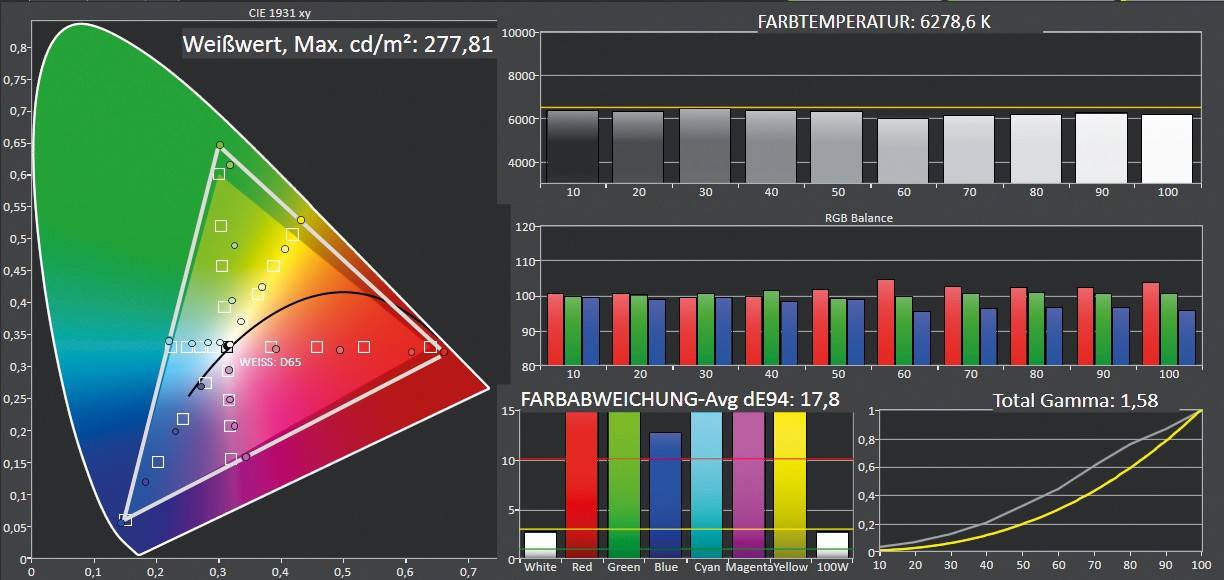Select the White bar in the deviation chart
This screenshot has height=580, width=1224.
[541, 545]
